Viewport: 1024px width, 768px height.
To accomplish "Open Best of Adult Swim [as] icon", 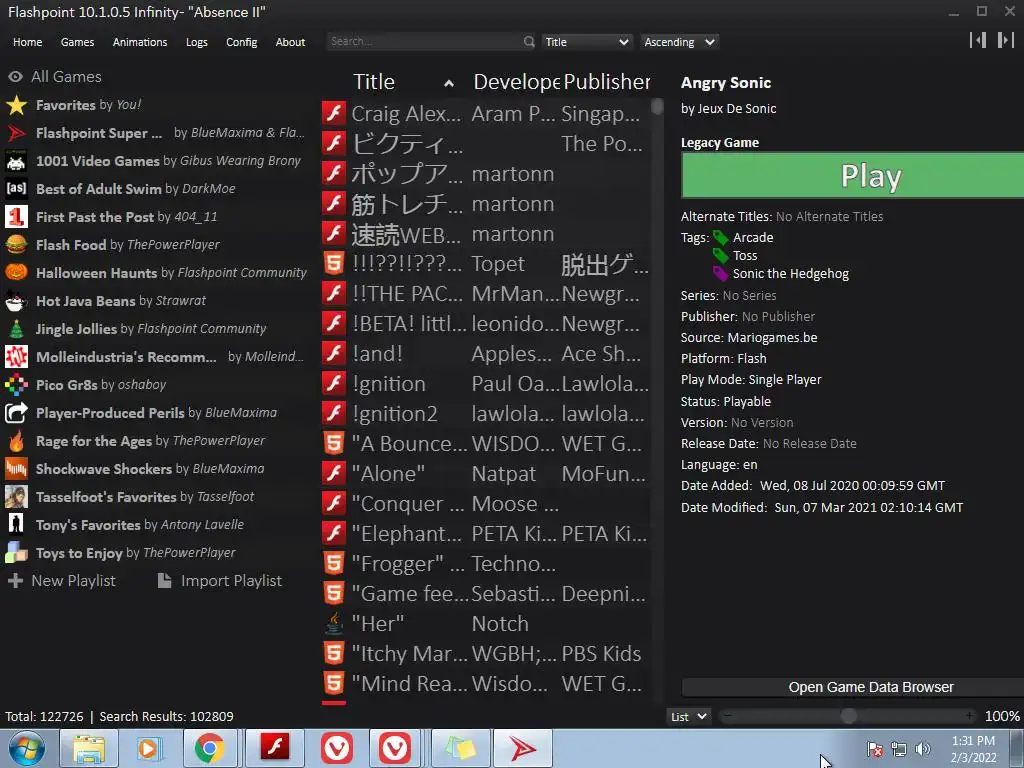I will coord(16,189).
